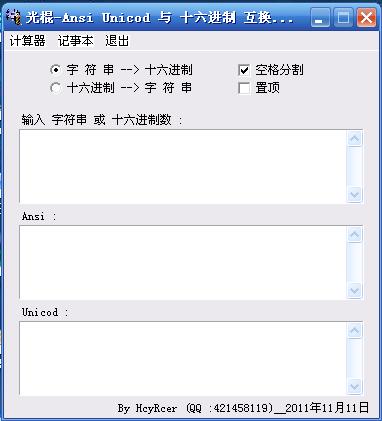Open the 计算器 menu item
Image resolution: width=382 pixels, height=421 pixels.
pos(27,41)
